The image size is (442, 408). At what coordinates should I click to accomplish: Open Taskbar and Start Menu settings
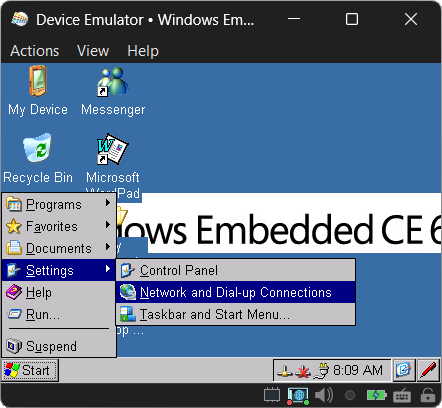pos(236,314)
